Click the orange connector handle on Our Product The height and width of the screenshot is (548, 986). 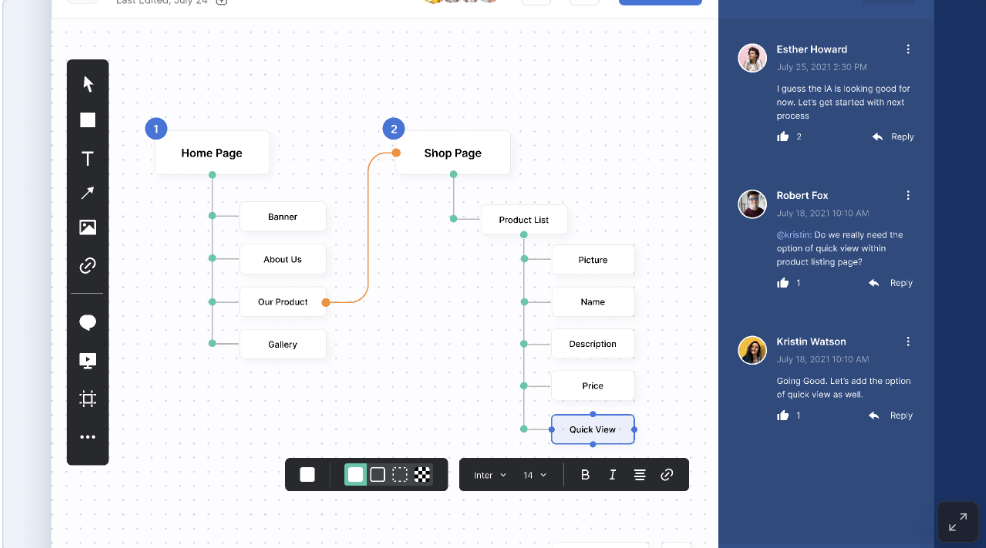(326, 303)
